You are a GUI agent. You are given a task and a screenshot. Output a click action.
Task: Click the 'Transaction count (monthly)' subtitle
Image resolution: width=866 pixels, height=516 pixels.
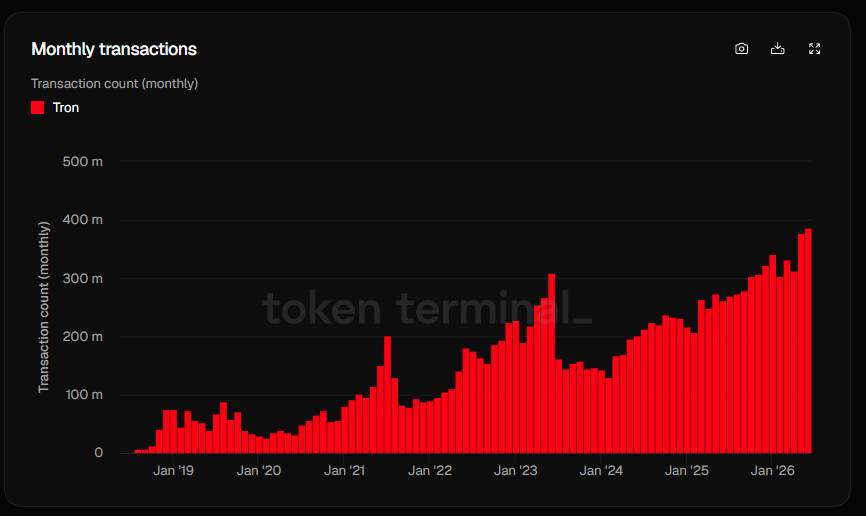coord(114,83)
